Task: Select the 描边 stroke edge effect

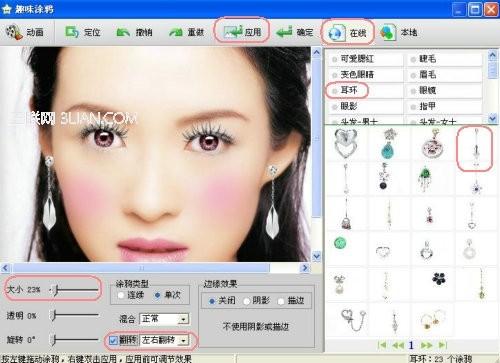Action: pos(281,301)
